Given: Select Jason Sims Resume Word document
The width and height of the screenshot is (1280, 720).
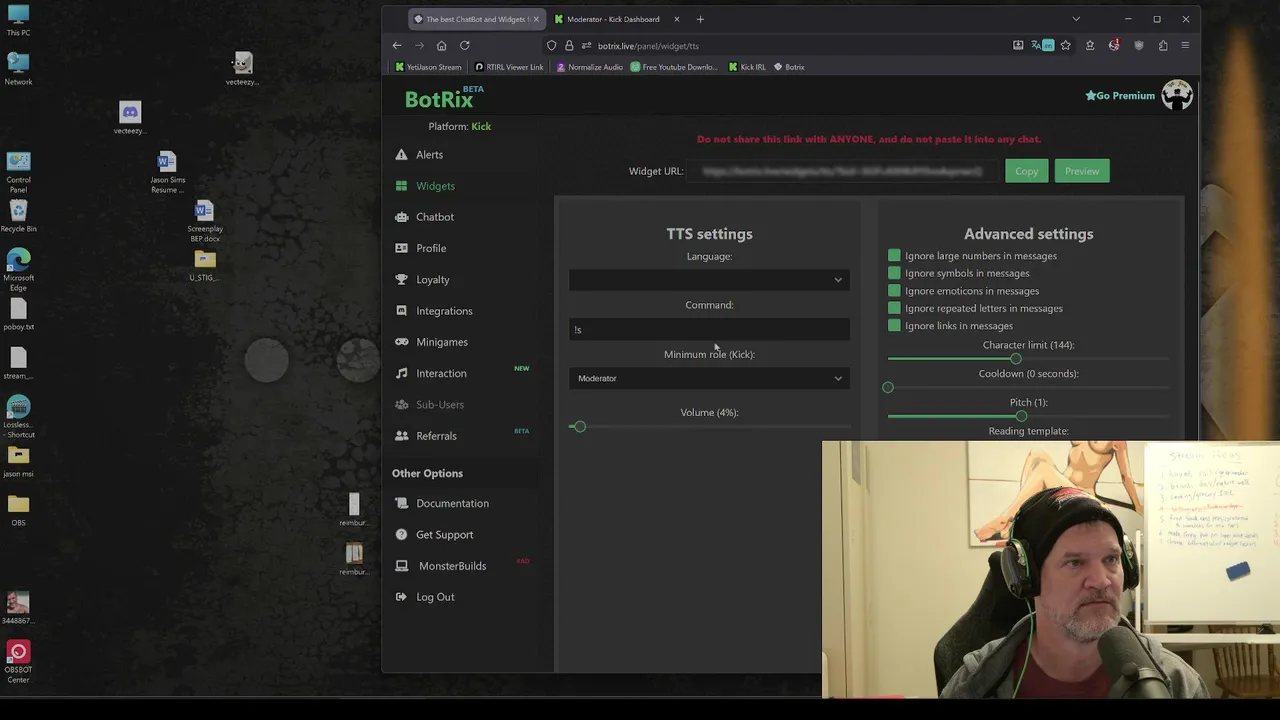Looking at the screenshot, I should [167, 171].
